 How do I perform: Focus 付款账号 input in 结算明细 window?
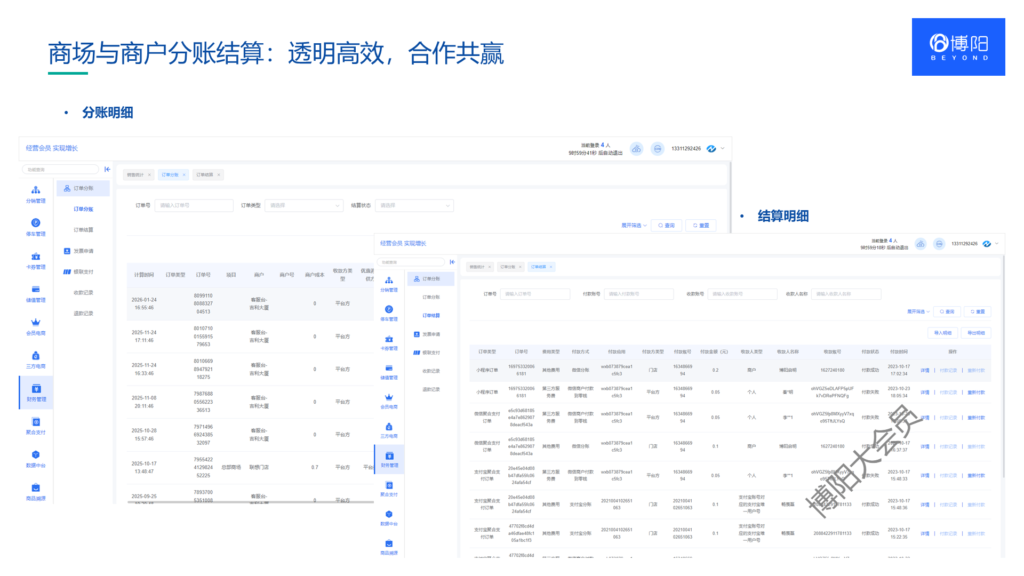click(639, 294)
